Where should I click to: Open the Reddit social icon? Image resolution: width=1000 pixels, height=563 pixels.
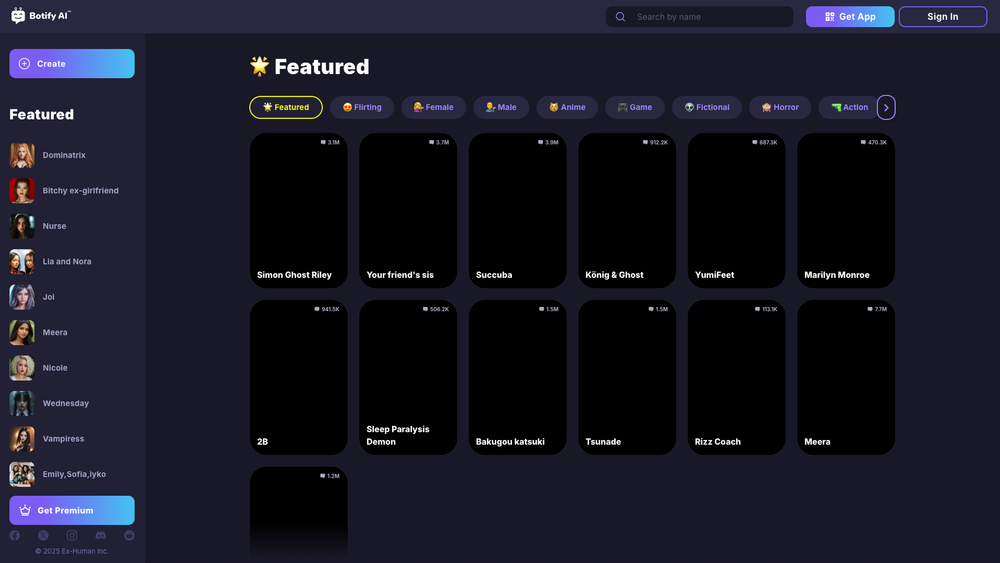(x=129, y=536)
